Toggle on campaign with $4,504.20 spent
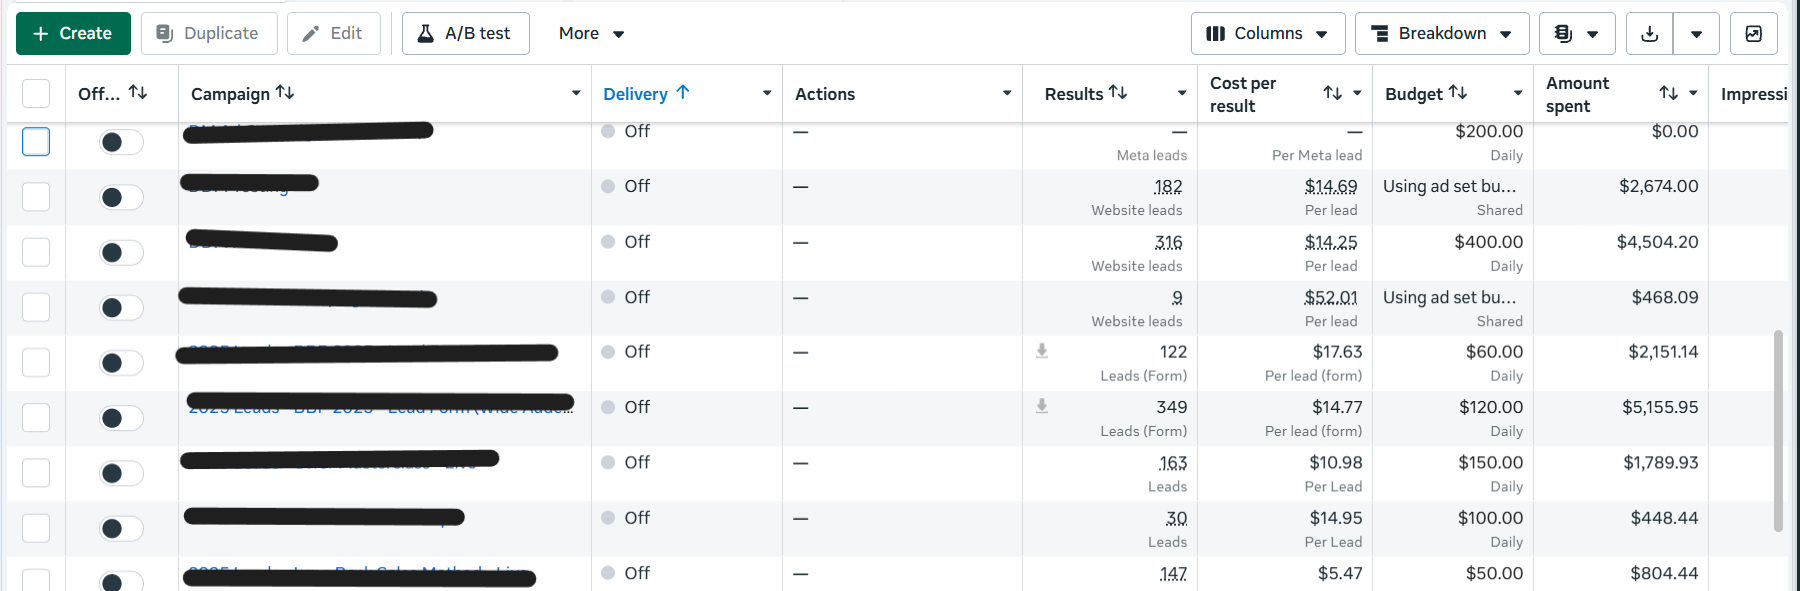 point(121,253)
